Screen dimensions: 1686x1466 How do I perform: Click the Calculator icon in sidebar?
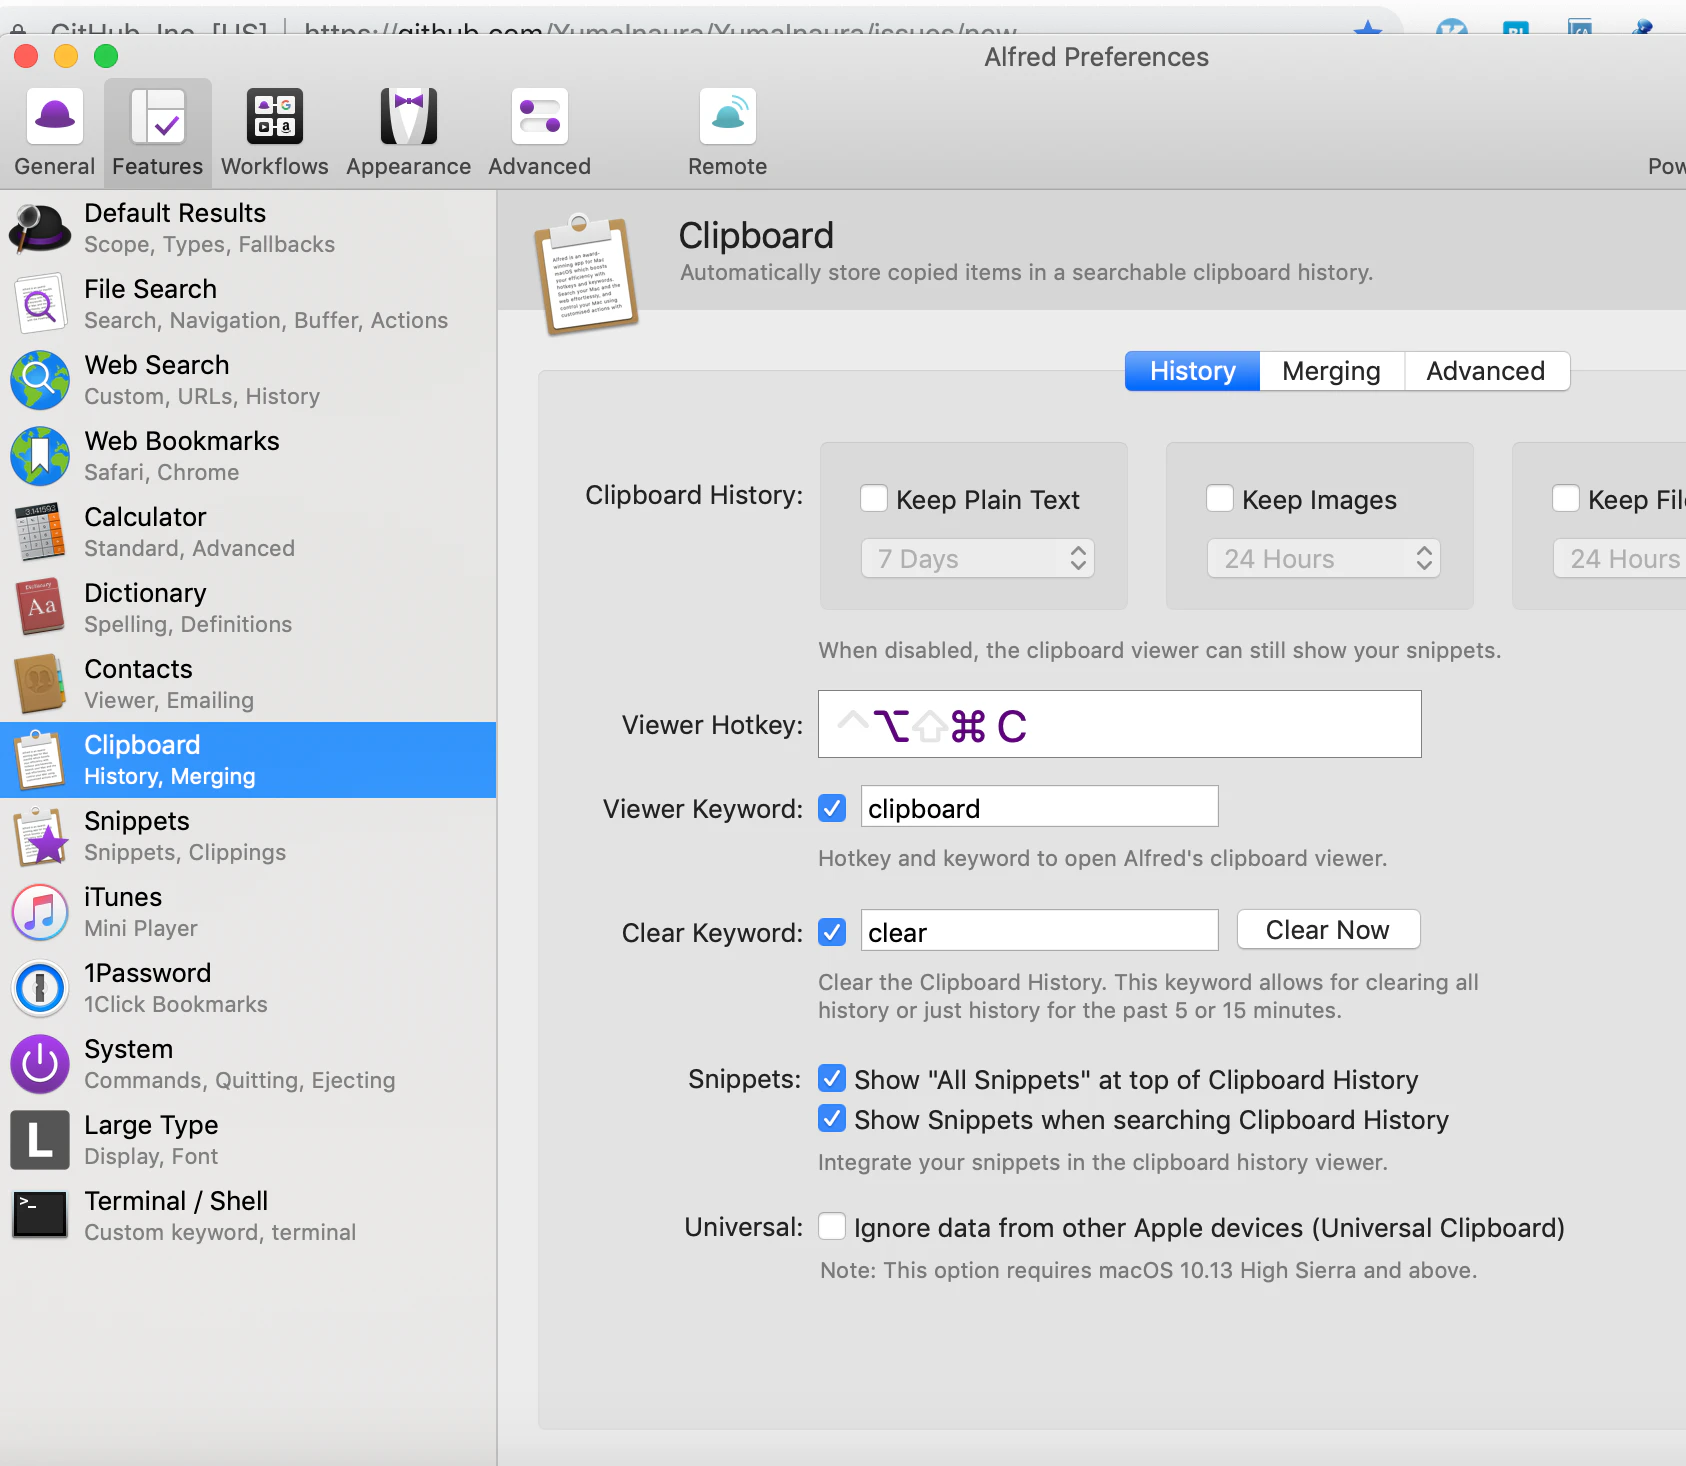(40, 532)
